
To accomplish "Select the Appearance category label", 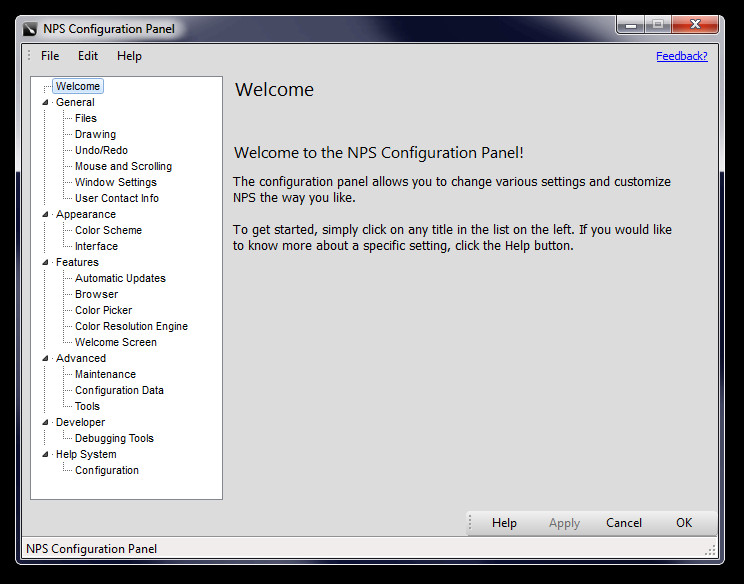I will pyautogui.click(x=85, y=214).
